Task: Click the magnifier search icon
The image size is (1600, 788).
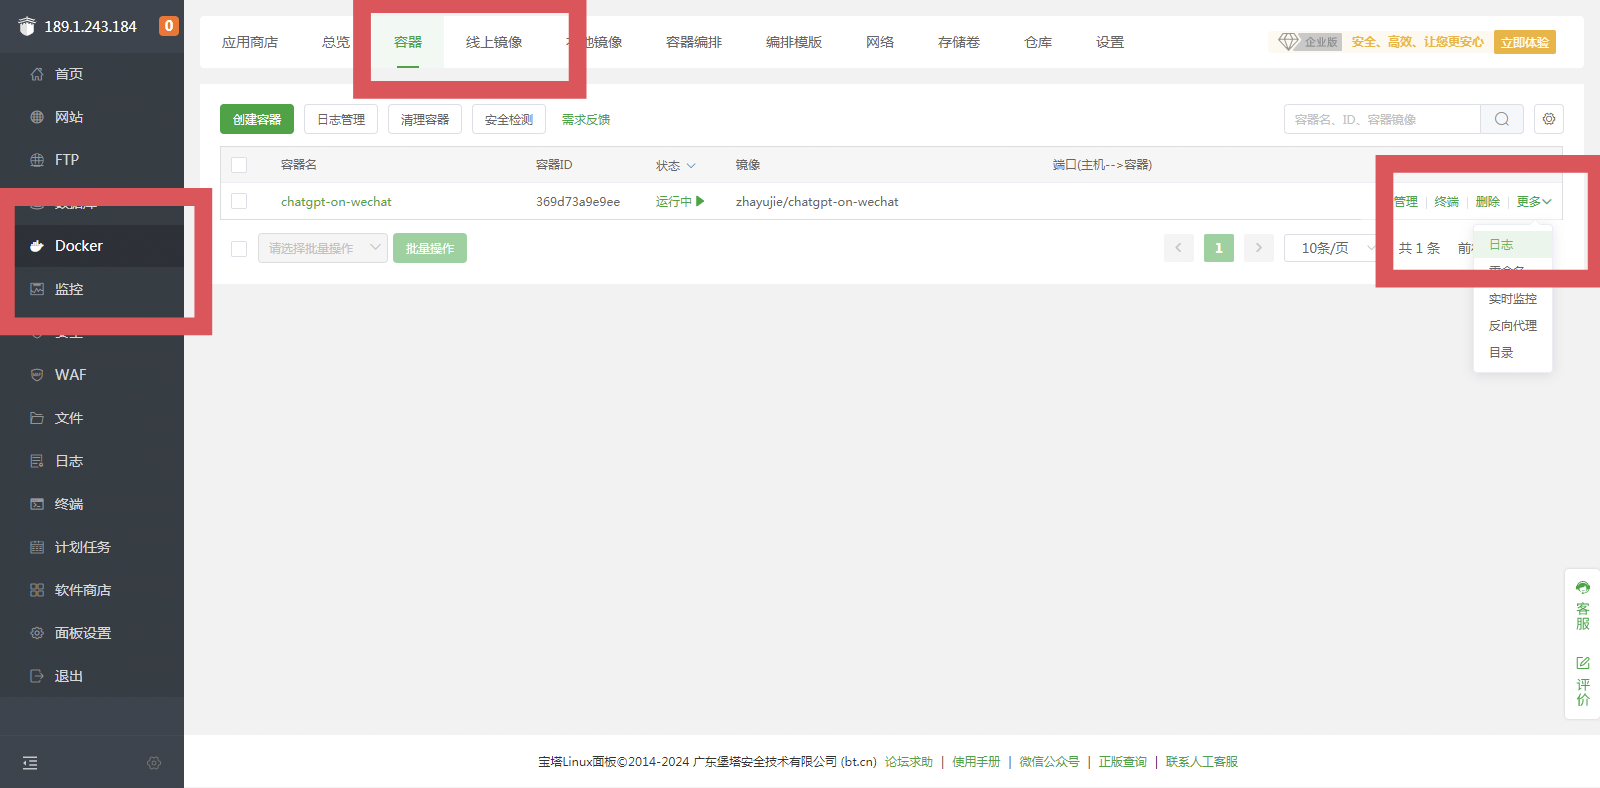Action: pos(1502,119)
